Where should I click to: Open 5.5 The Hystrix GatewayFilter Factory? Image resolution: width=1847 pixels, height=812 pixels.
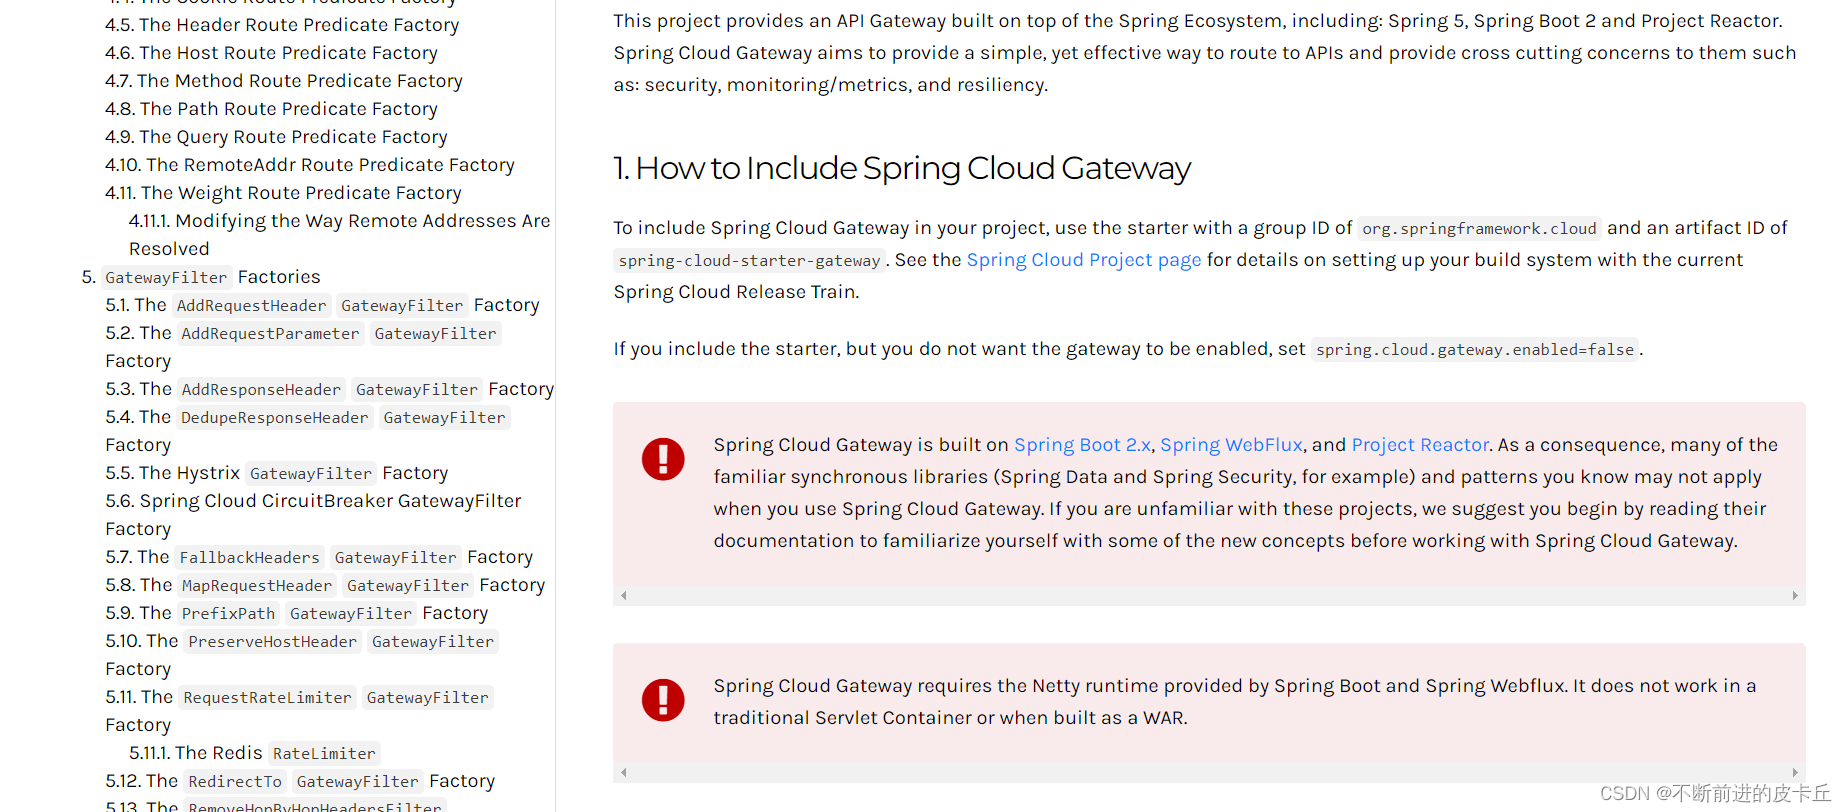(x=276, y=473)
